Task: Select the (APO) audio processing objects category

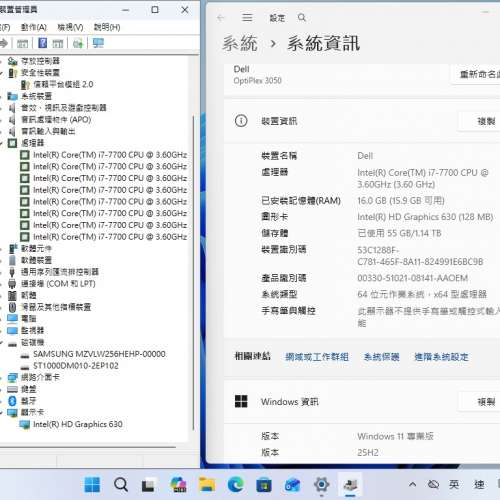Action: coord(56,120)
